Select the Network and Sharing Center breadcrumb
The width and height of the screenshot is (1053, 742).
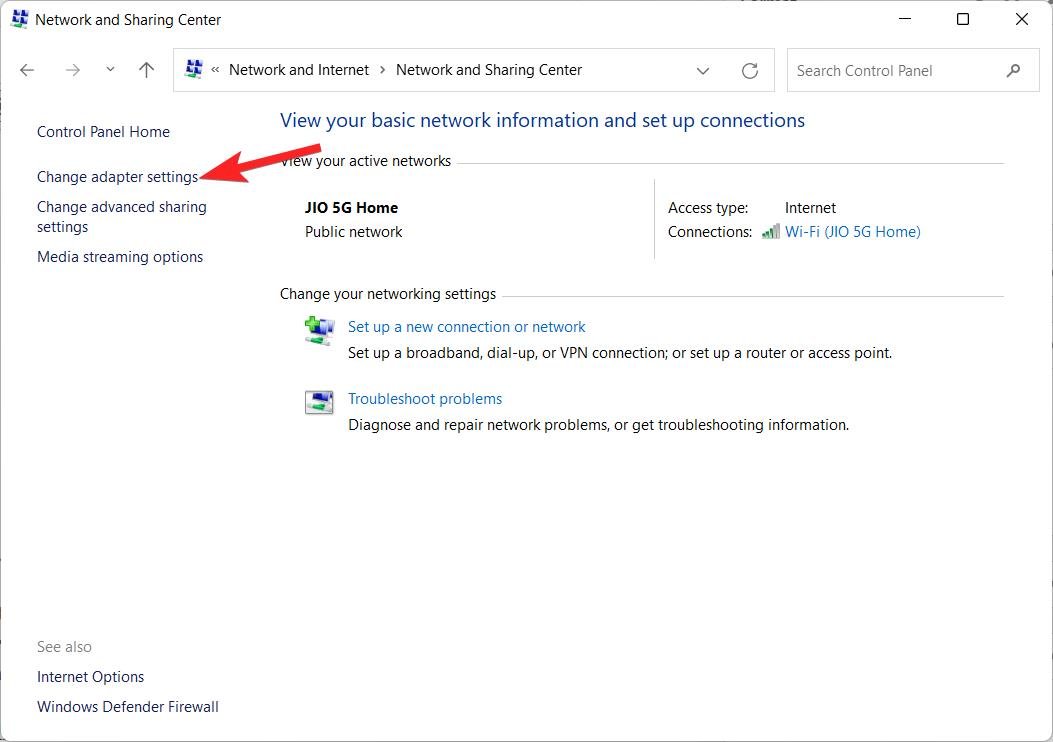489,70
